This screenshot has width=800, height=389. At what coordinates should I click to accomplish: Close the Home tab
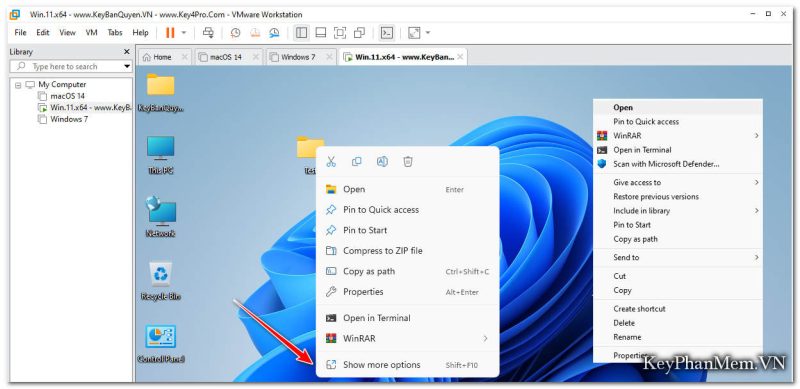[x=184, y=57]
